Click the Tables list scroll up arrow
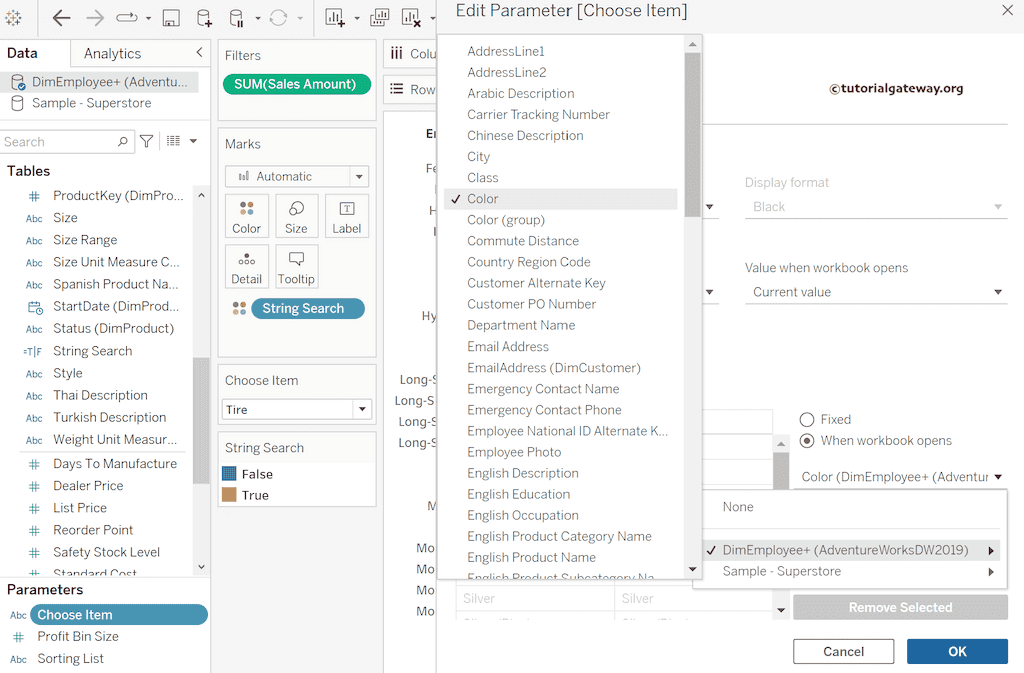 point(201,195)
